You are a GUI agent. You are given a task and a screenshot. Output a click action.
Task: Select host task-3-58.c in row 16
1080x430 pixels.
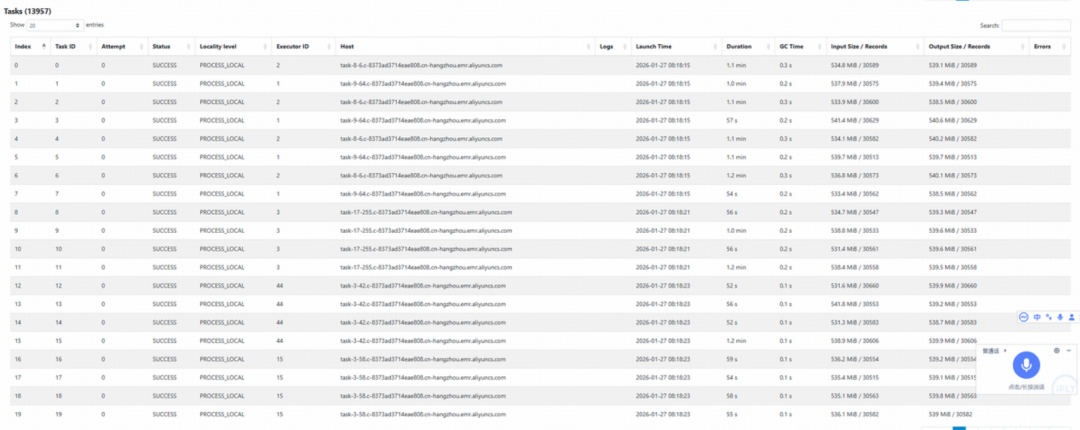pyautogui.click(x=423, y=359)
